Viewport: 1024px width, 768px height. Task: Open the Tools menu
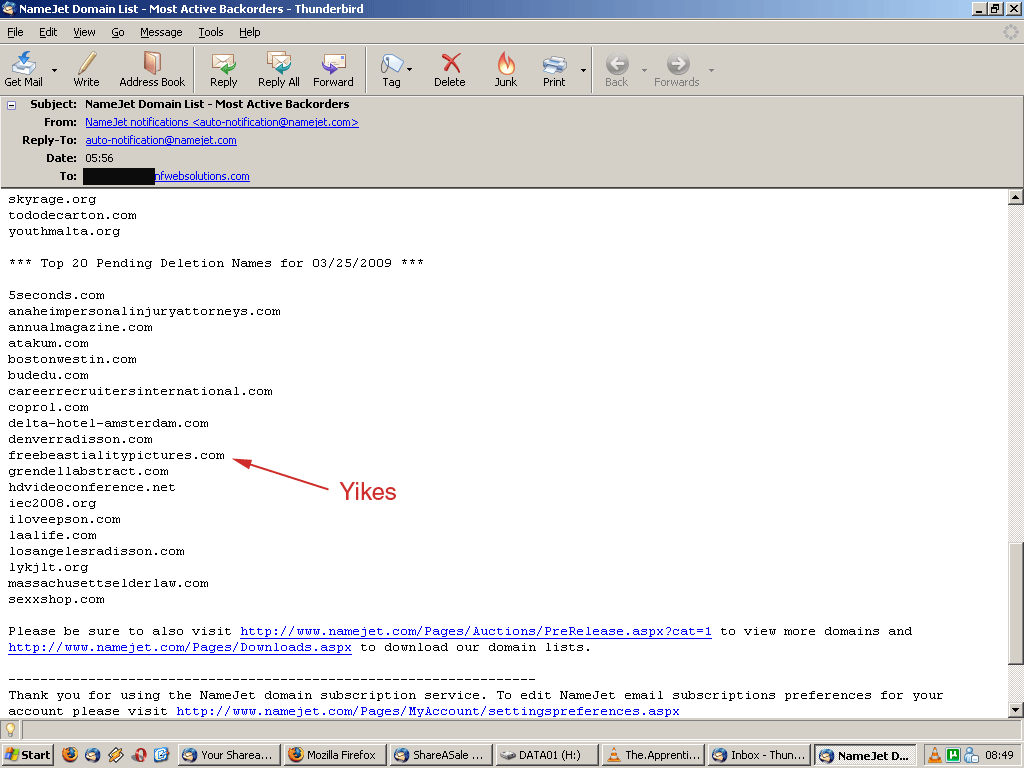210,32
